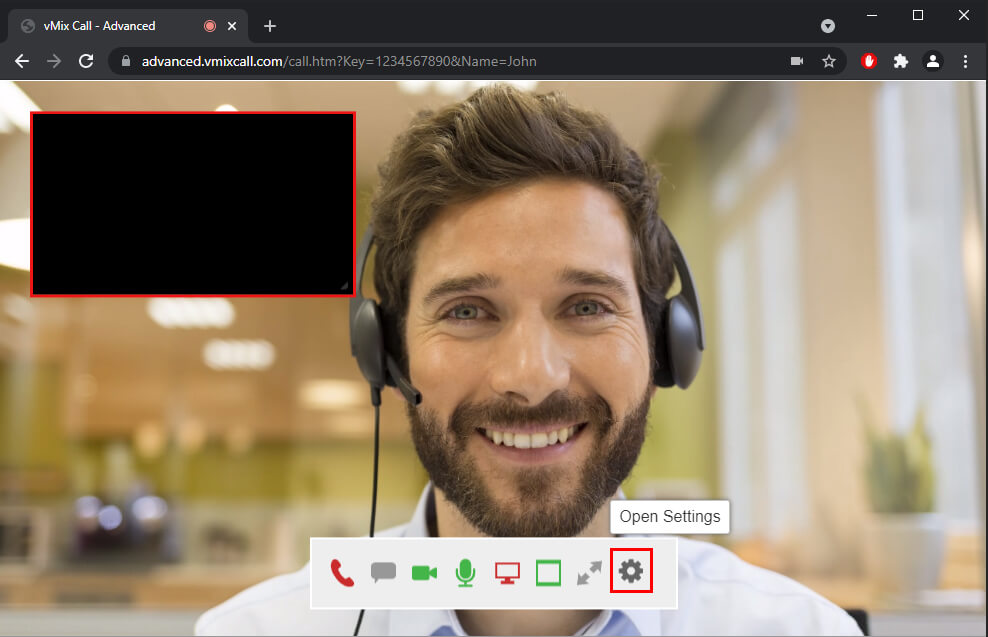Toggle the green window preview button
The image size is (988, 637).
tap(548, 573)
